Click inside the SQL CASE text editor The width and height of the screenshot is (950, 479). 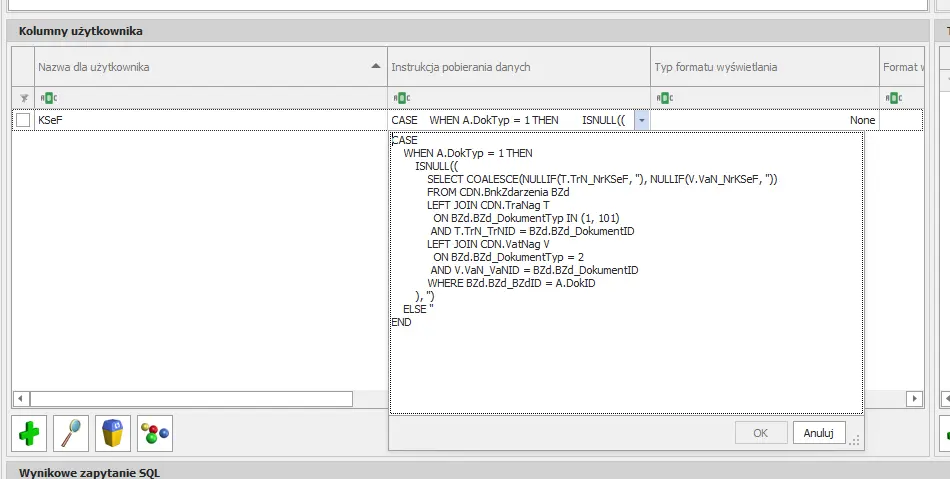[626, 273]
